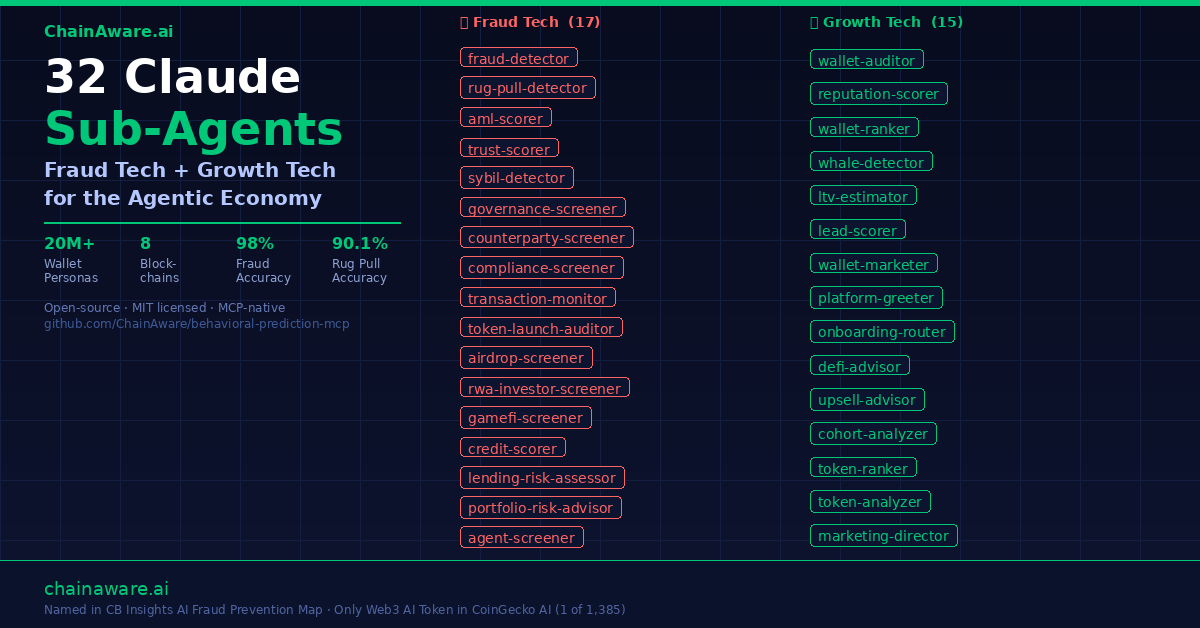This screenshot has height=628, width=1200.
Task: Click the counterparty-screener tag
Action: click(547, 238)
